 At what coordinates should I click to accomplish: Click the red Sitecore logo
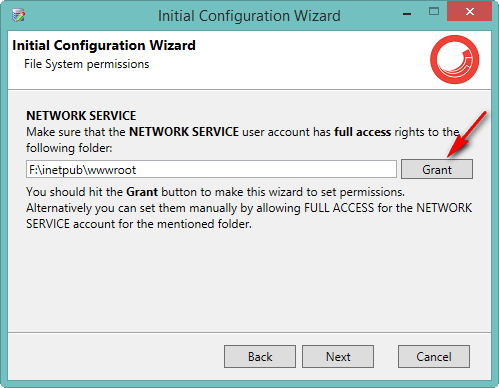(455, 60)
